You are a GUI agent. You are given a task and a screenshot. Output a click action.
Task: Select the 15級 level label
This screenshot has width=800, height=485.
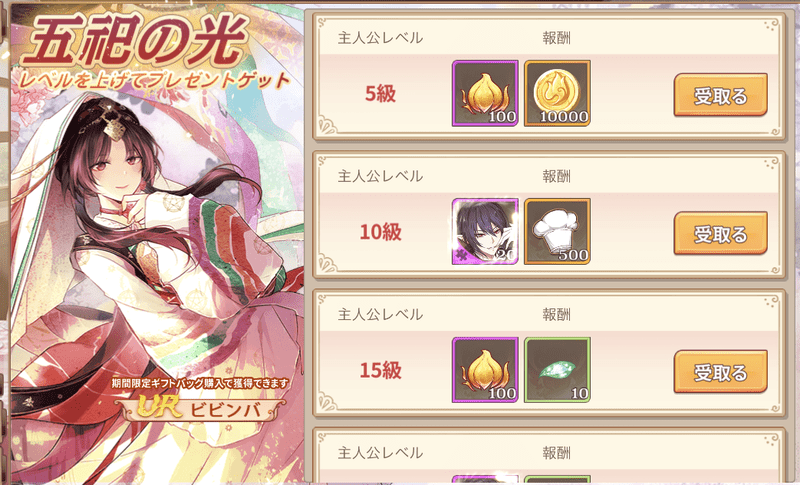[x=381, y=370]
